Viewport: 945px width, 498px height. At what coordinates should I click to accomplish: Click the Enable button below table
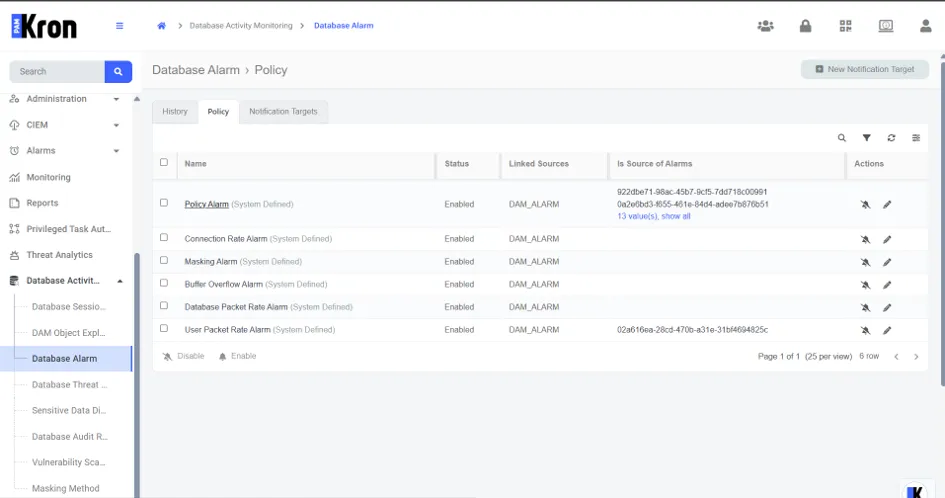[237, 356]
